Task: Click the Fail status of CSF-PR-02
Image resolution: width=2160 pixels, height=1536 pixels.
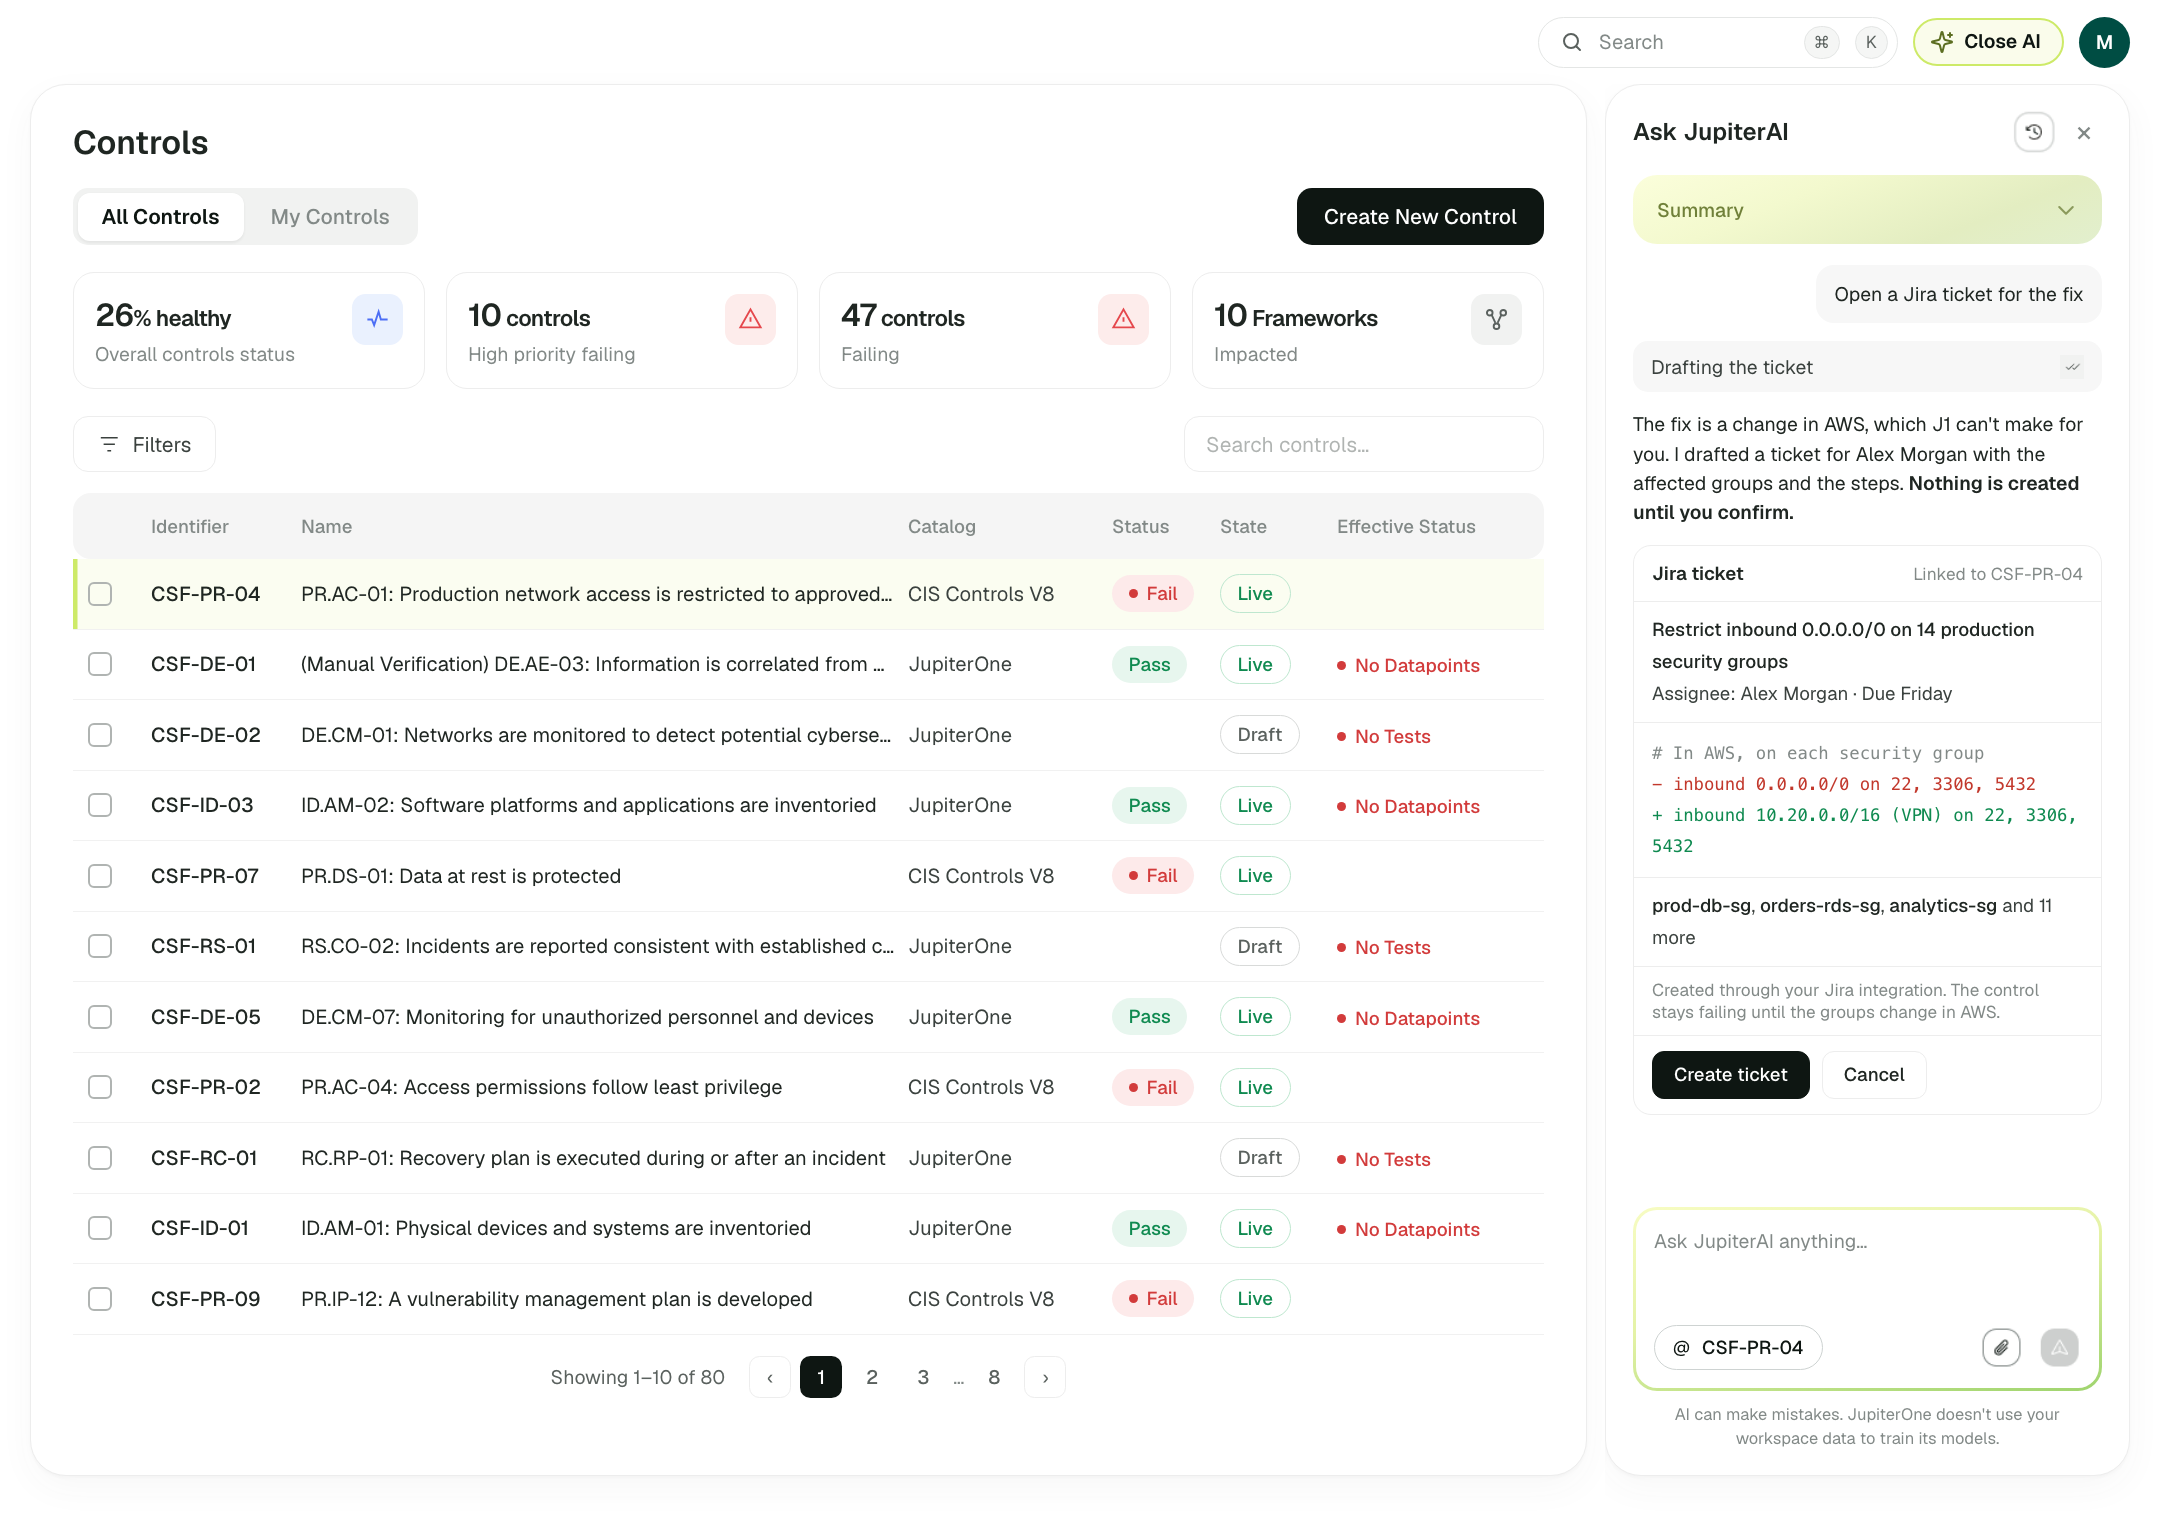Action: click(1152, 1087)
